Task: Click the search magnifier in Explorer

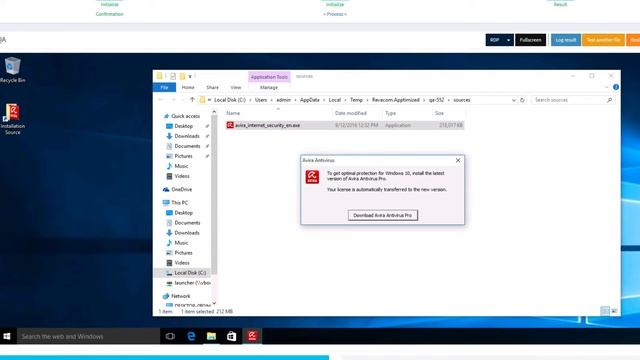Action: pos(609,100)
